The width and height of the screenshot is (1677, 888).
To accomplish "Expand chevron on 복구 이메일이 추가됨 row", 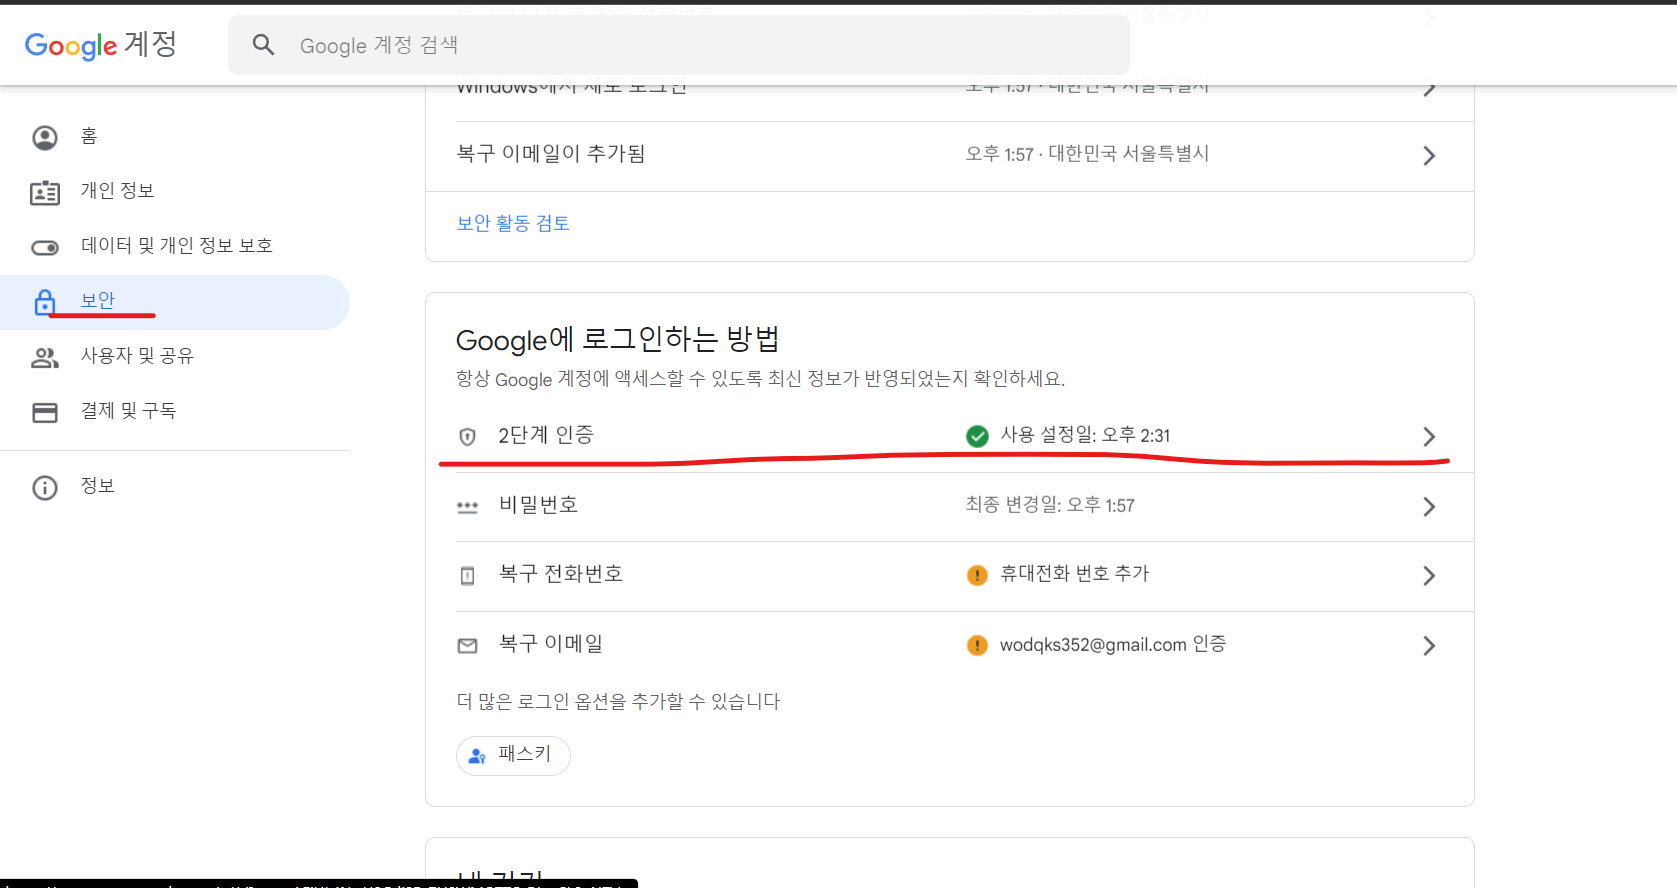I will click(1429, 156).
